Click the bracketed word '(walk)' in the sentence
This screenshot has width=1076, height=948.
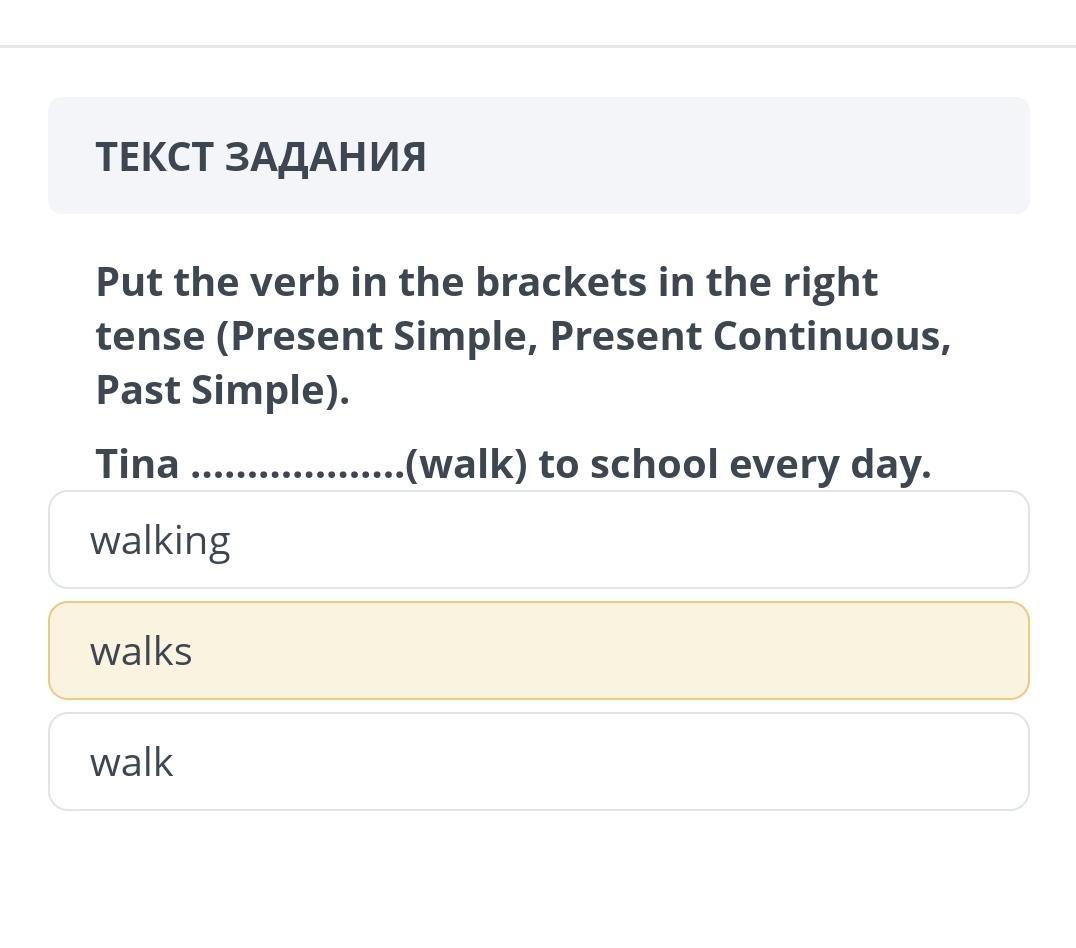[466, 465]
